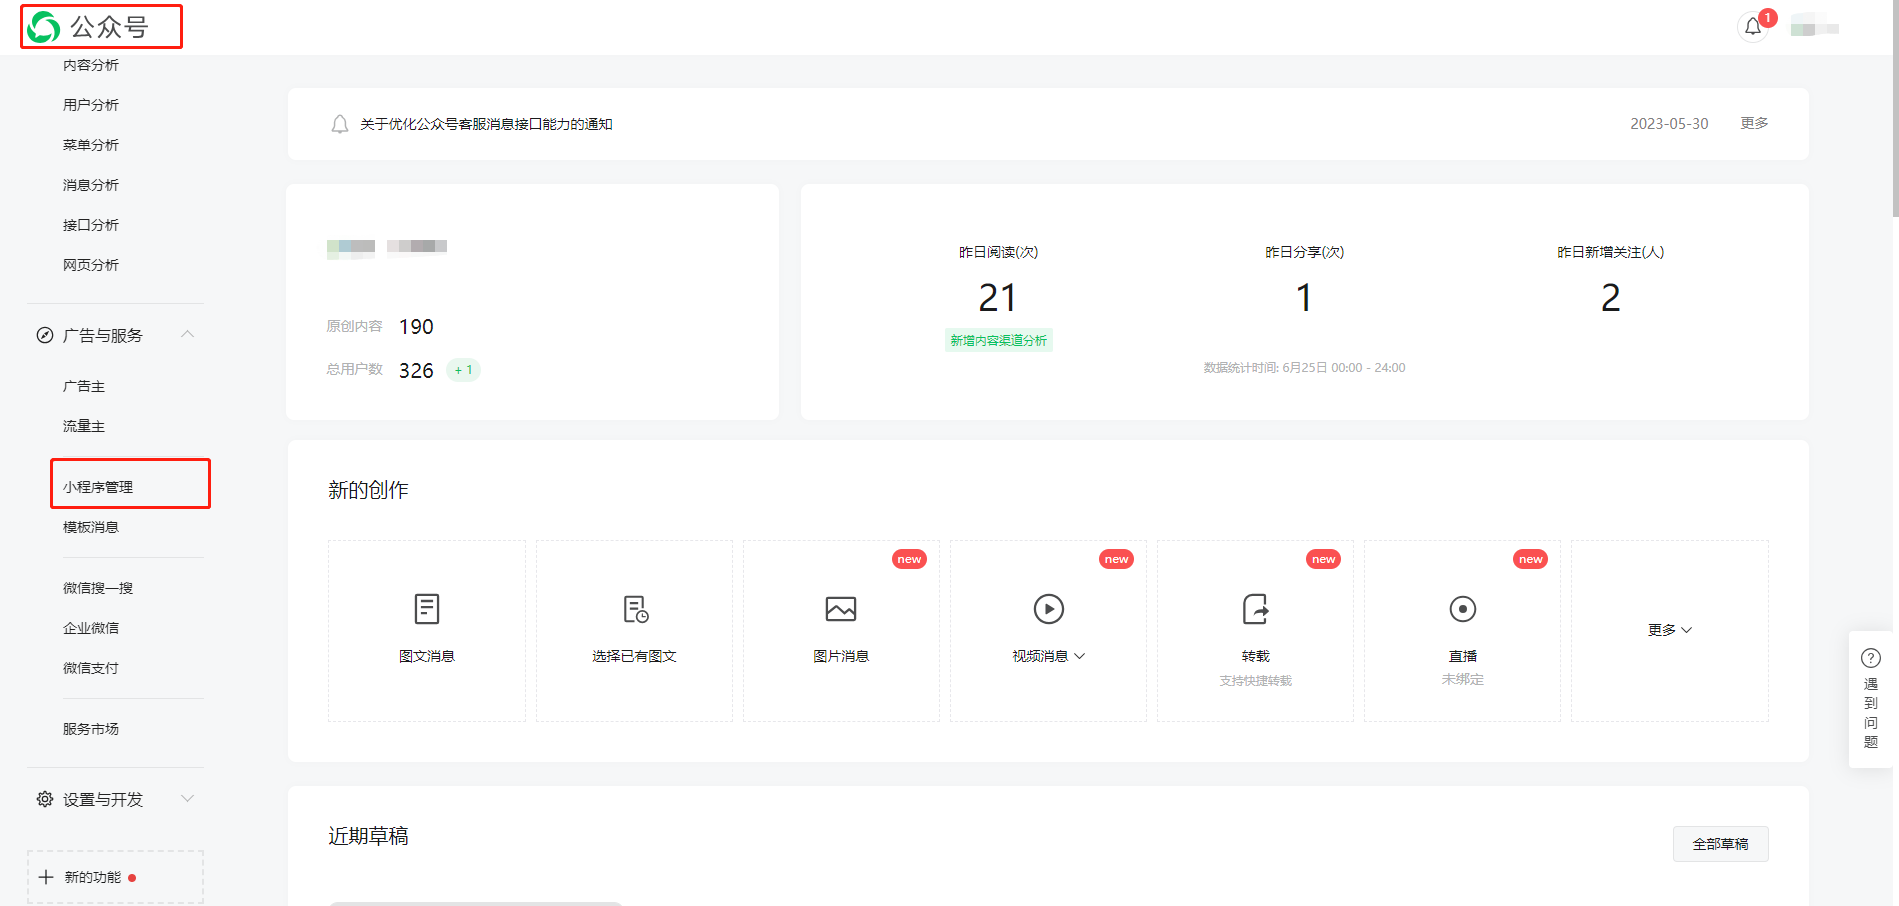Viewport: 1899px width, 906px height.
Task: Select 用户分析 in the sidebar
Action: [91, 105]
